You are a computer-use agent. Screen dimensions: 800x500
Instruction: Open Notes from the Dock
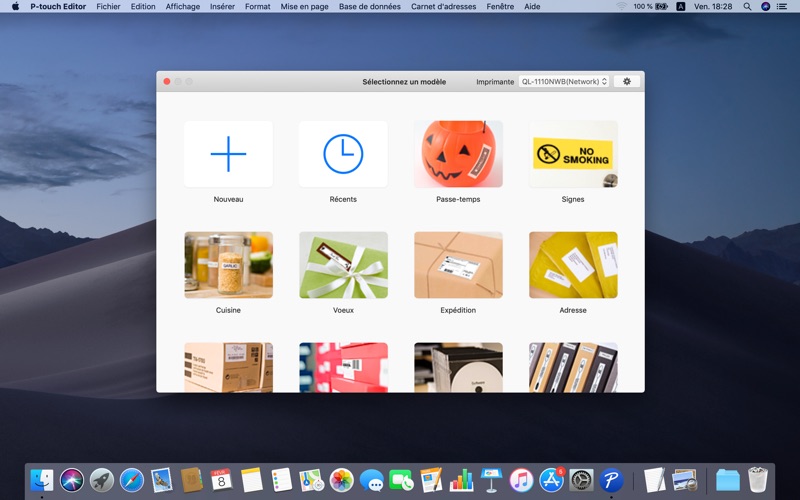(252, 480)
